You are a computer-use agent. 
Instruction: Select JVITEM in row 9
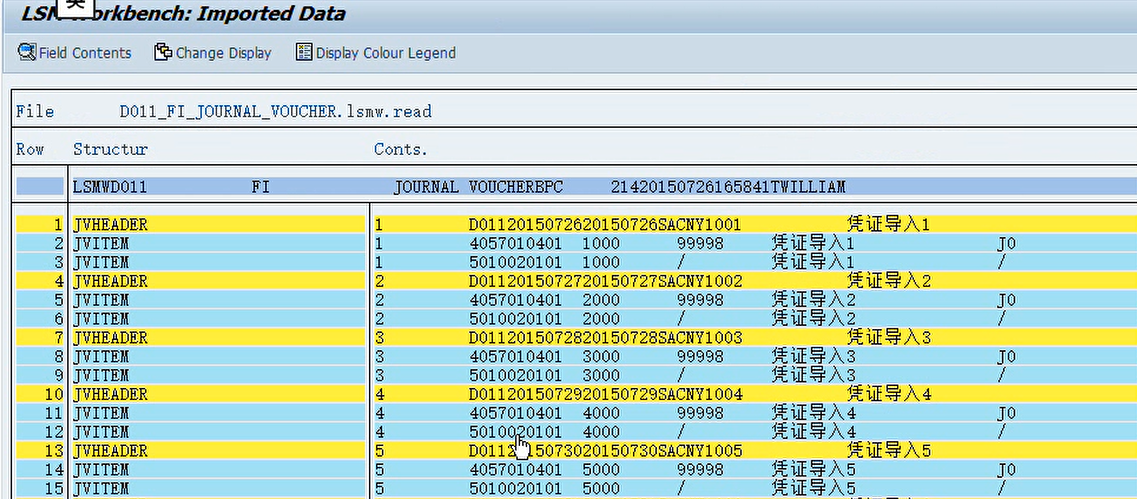pyautogui.click(x=101, y=376)
